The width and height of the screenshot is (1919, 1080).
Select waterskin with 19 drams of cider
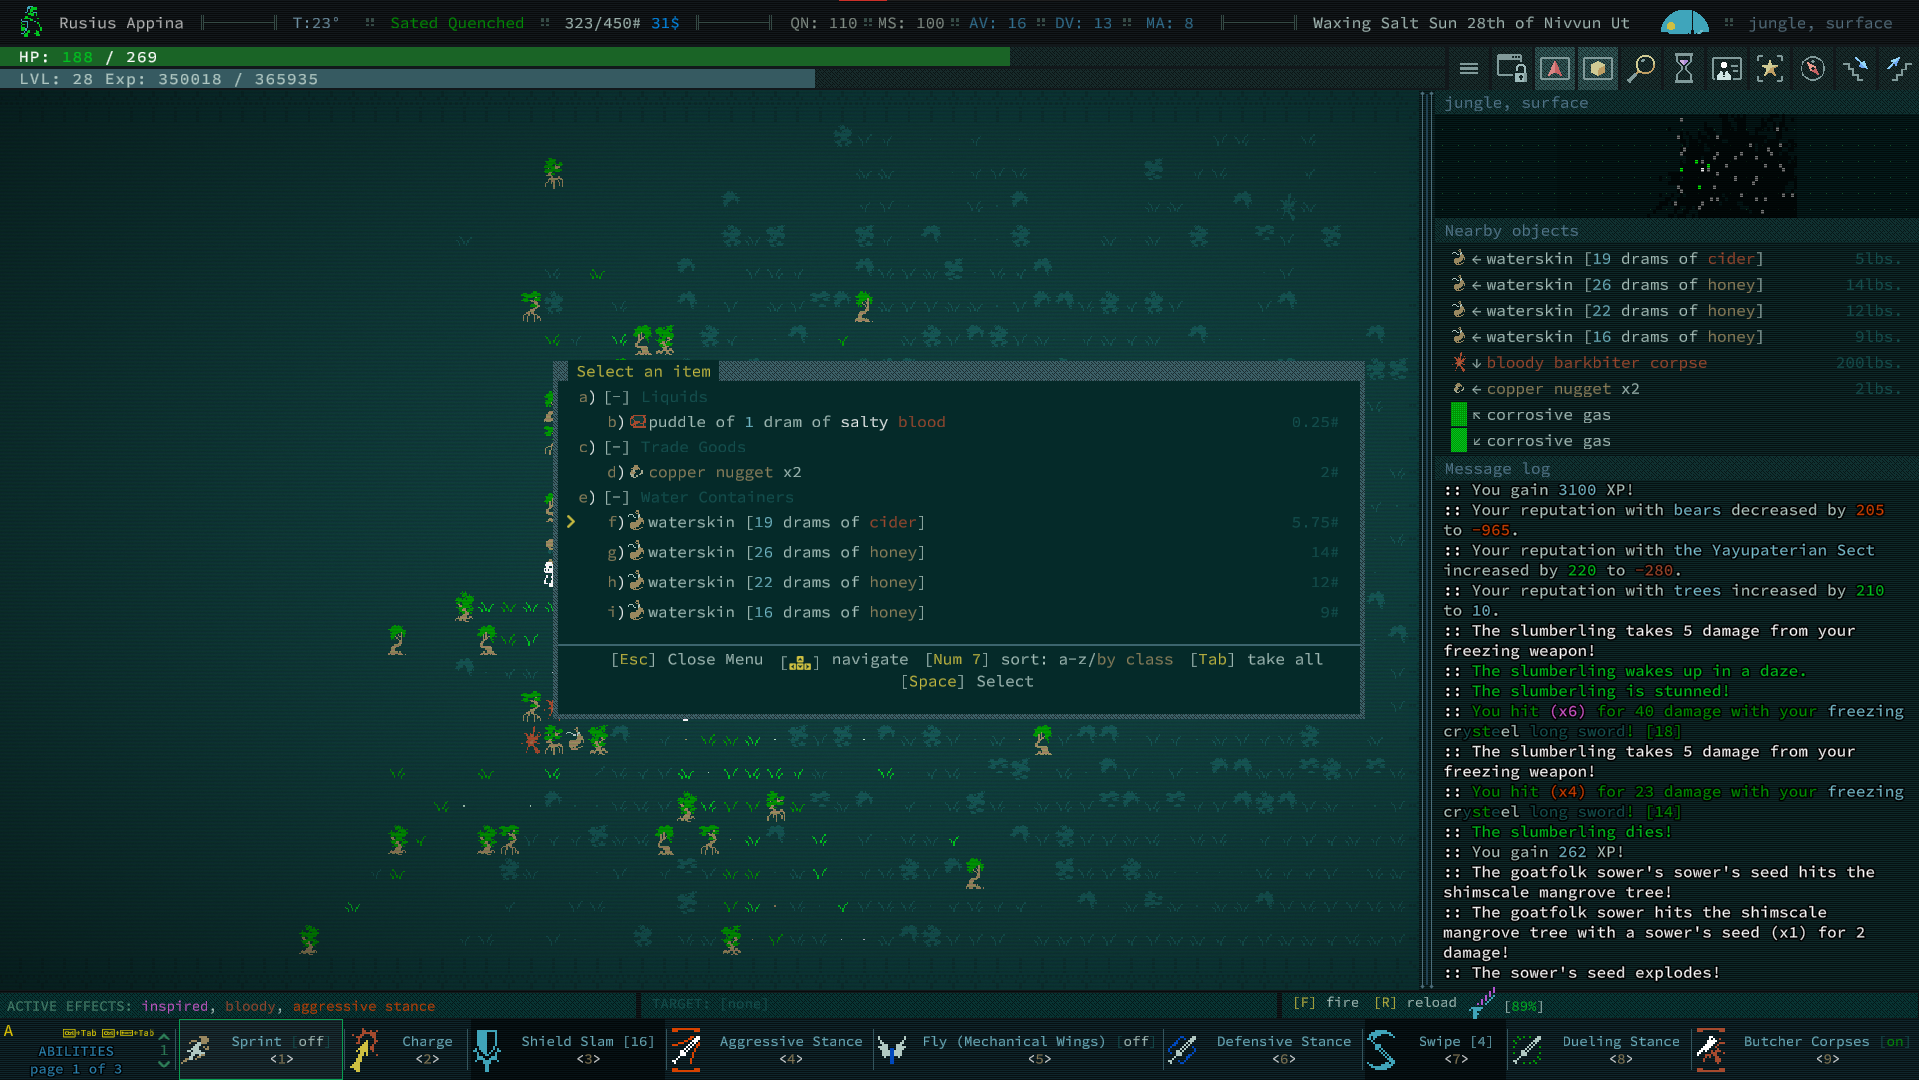960,522
